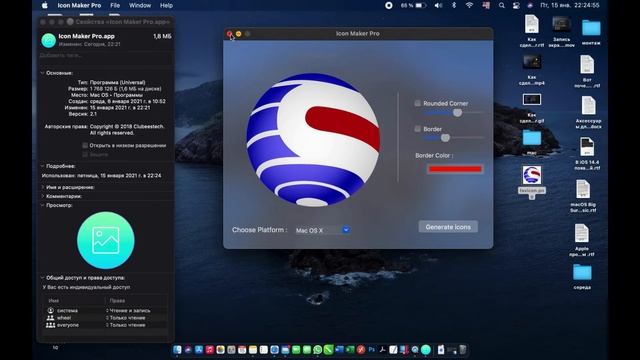Click the Wi-Fi menu bar icon
Viewport: 640px width, 360px height.
469,5
